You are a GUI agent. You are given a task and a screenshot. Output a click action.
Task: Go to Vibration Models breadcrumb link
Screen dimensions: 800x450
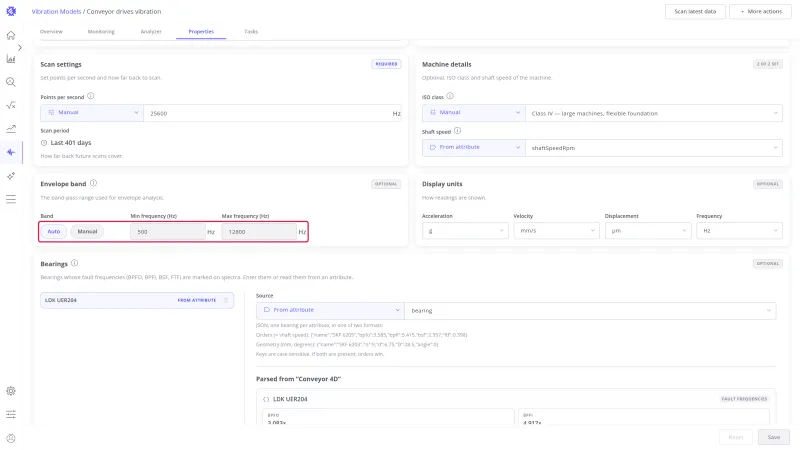(x=56, y=11)
